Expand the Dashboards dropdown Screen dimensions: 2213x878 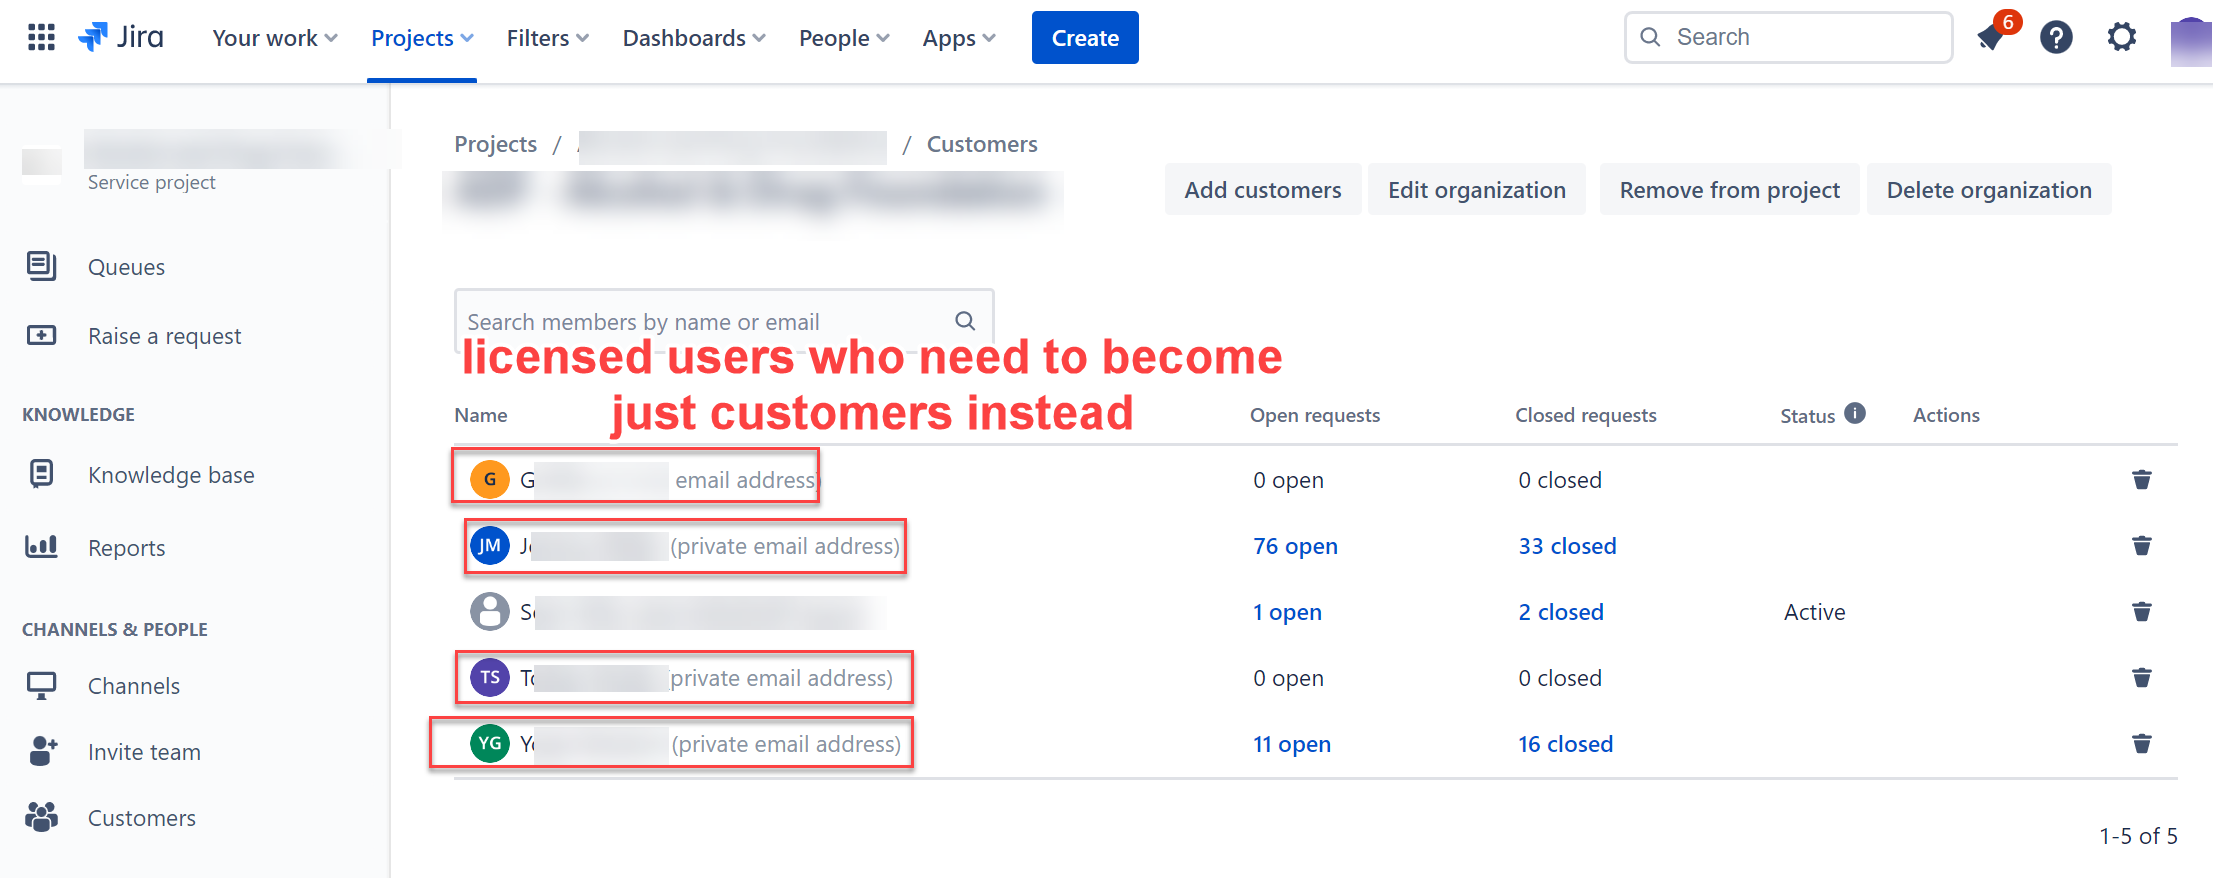(x=694, y=38)
